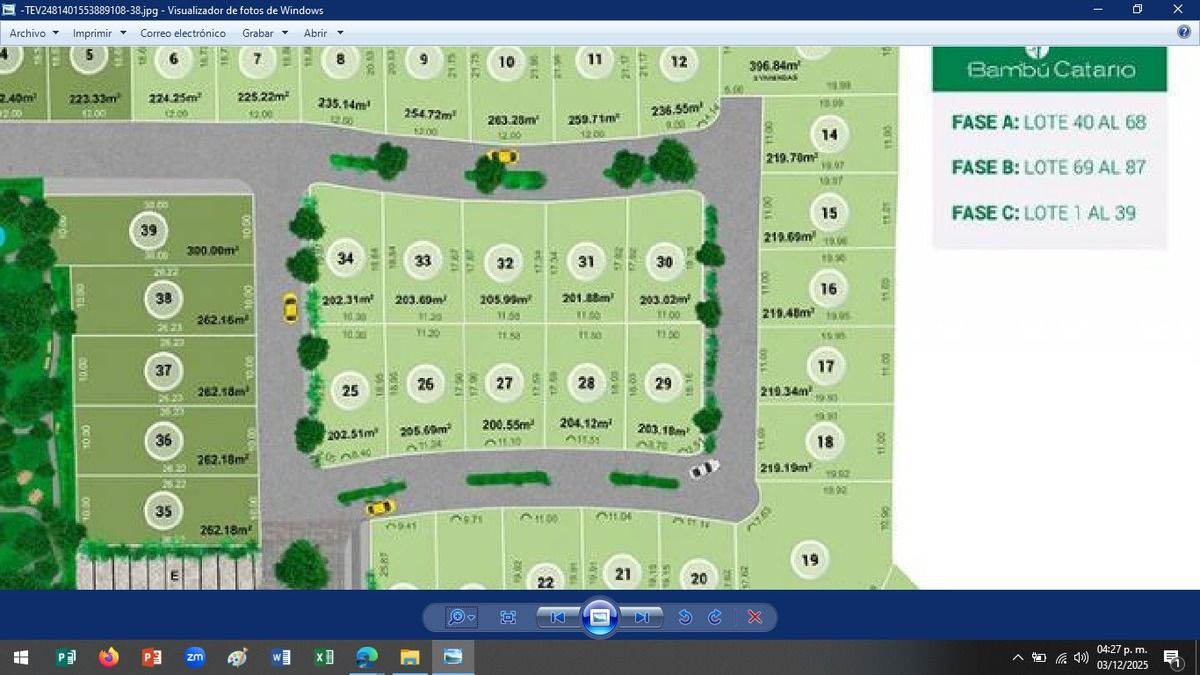Go to the previous photo
Screen dimensions: 1200x675
pos(557,617)
